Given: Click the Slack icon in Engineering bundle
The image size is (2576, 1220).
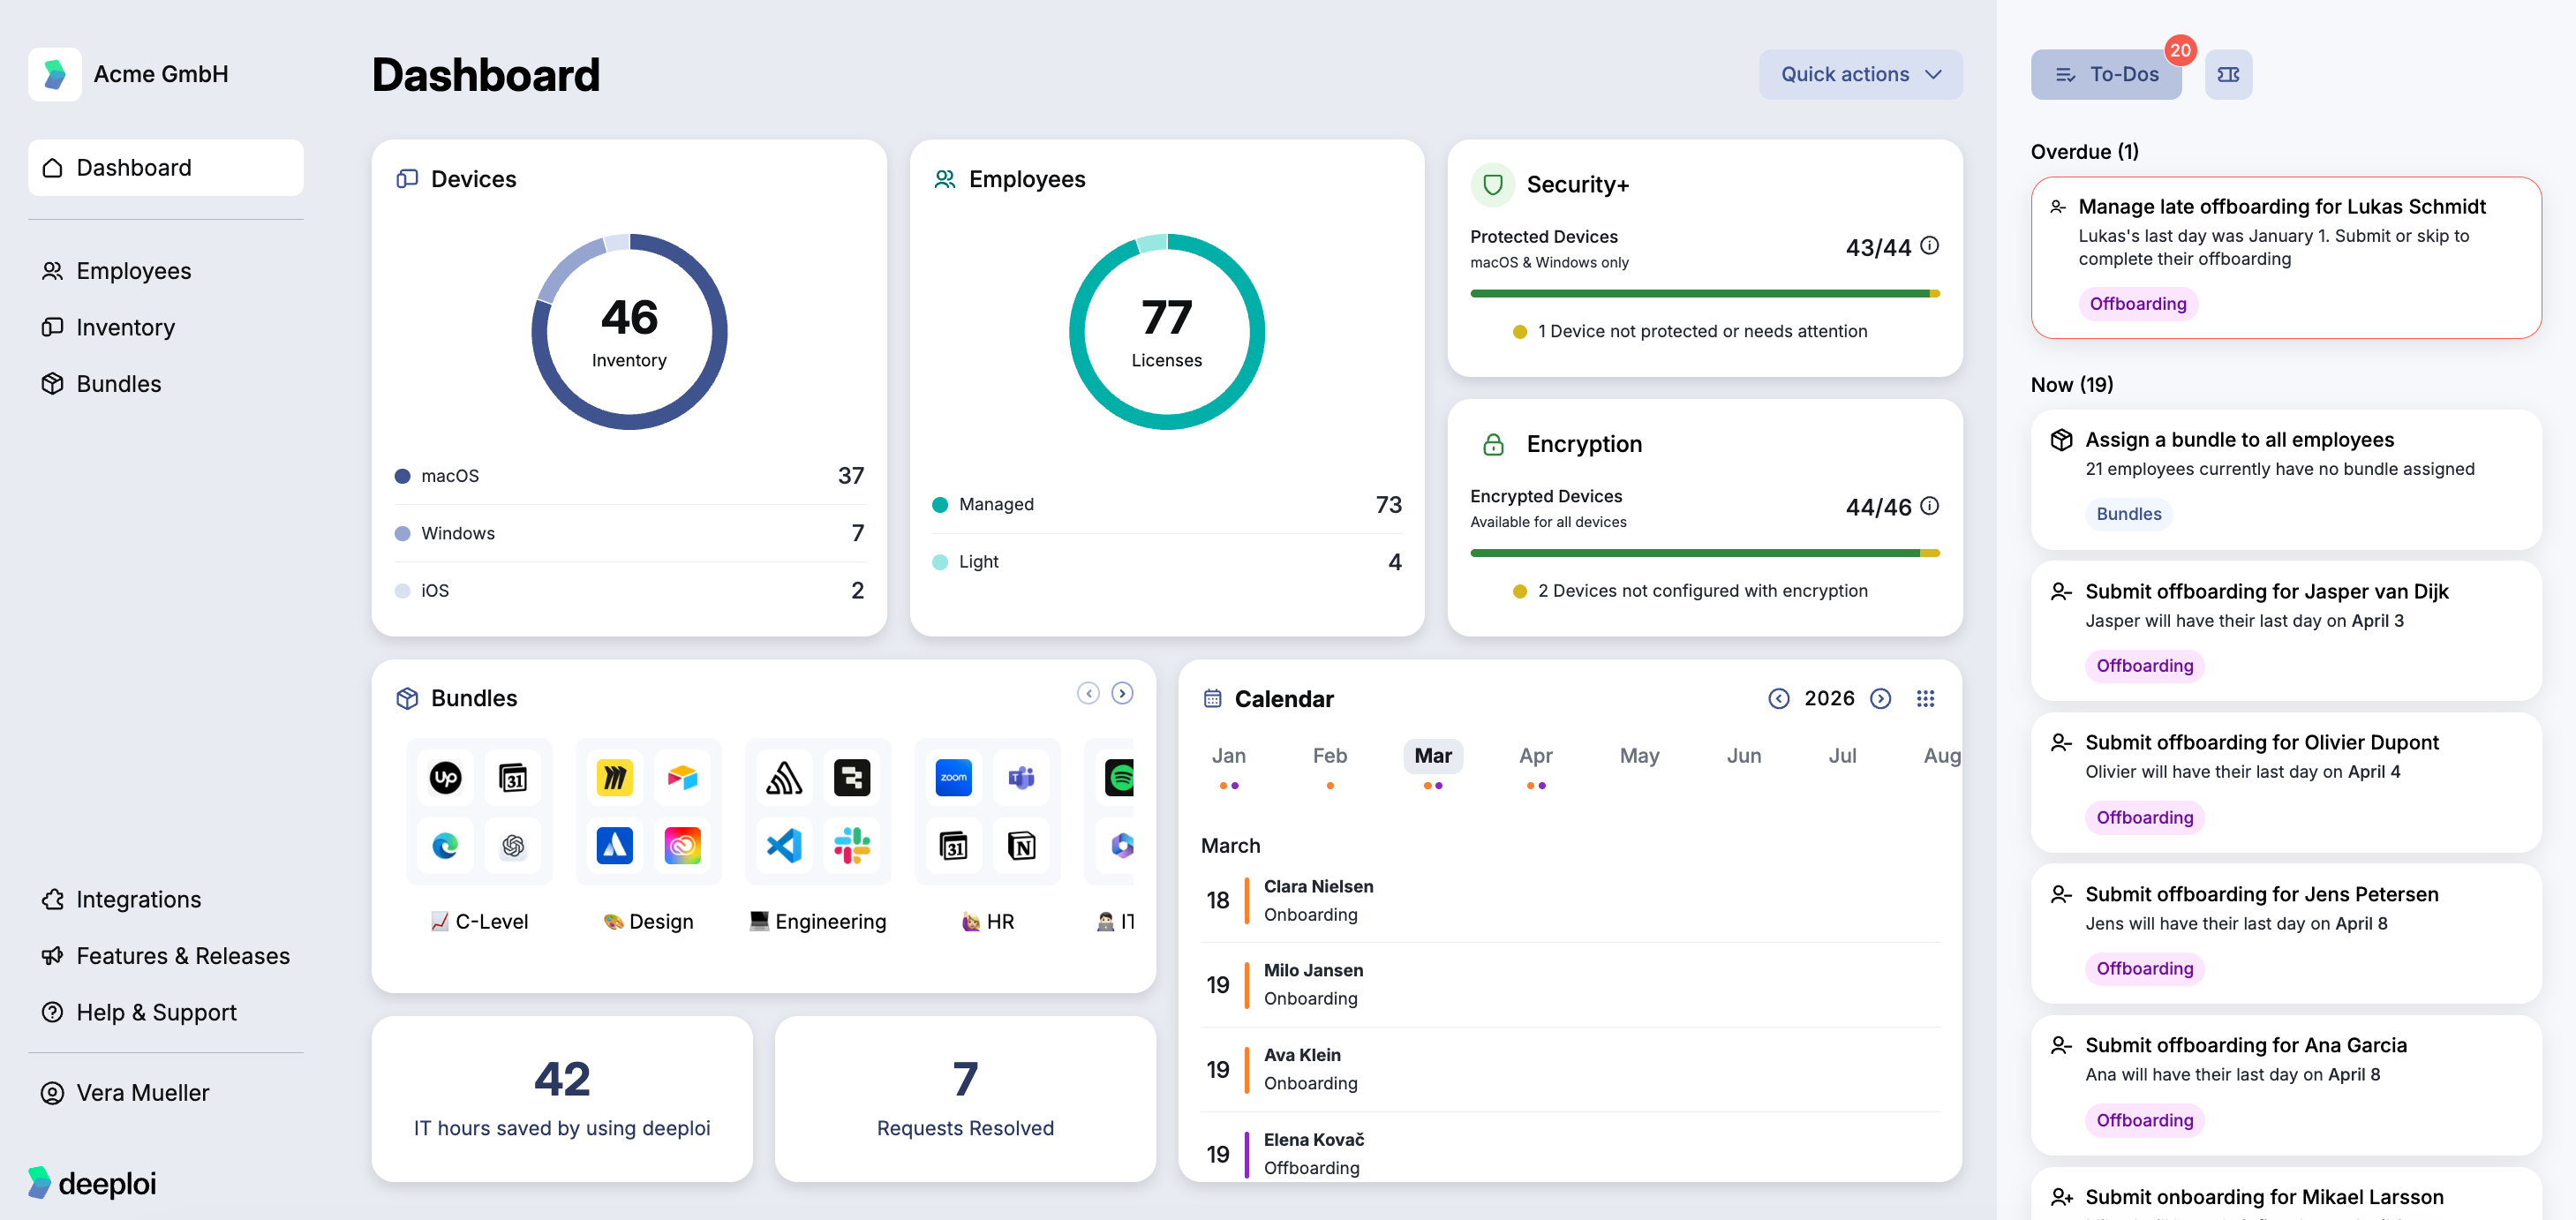Looking at the screenshot, I should 851,845.
